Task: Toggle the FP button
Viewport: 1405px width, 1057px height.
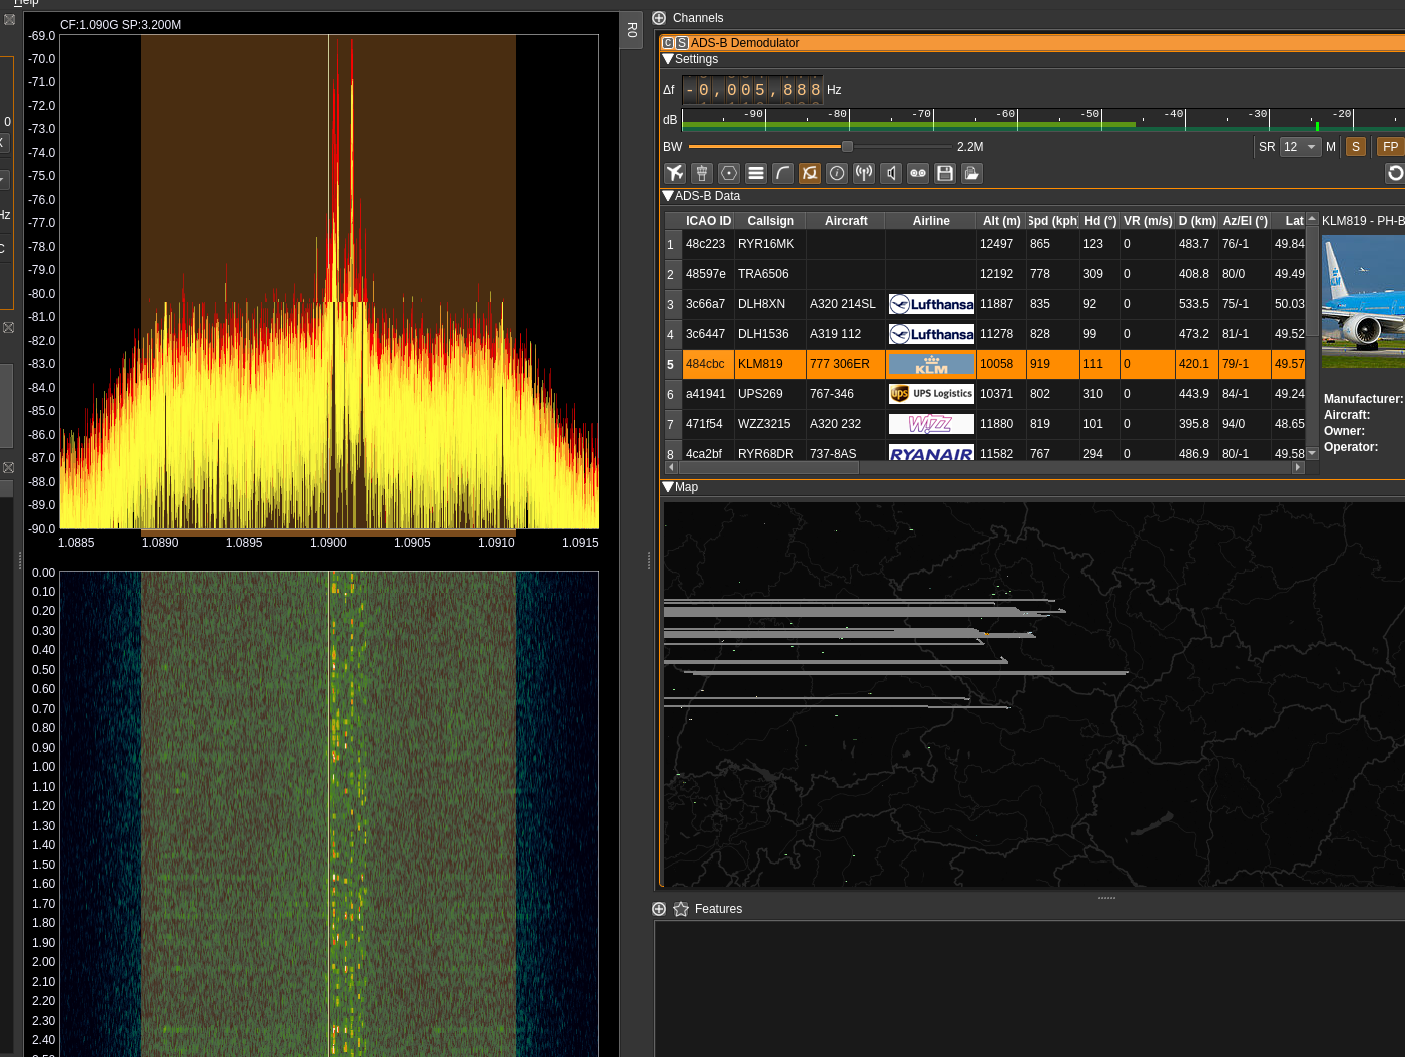Action: (x=1389, y=147)
